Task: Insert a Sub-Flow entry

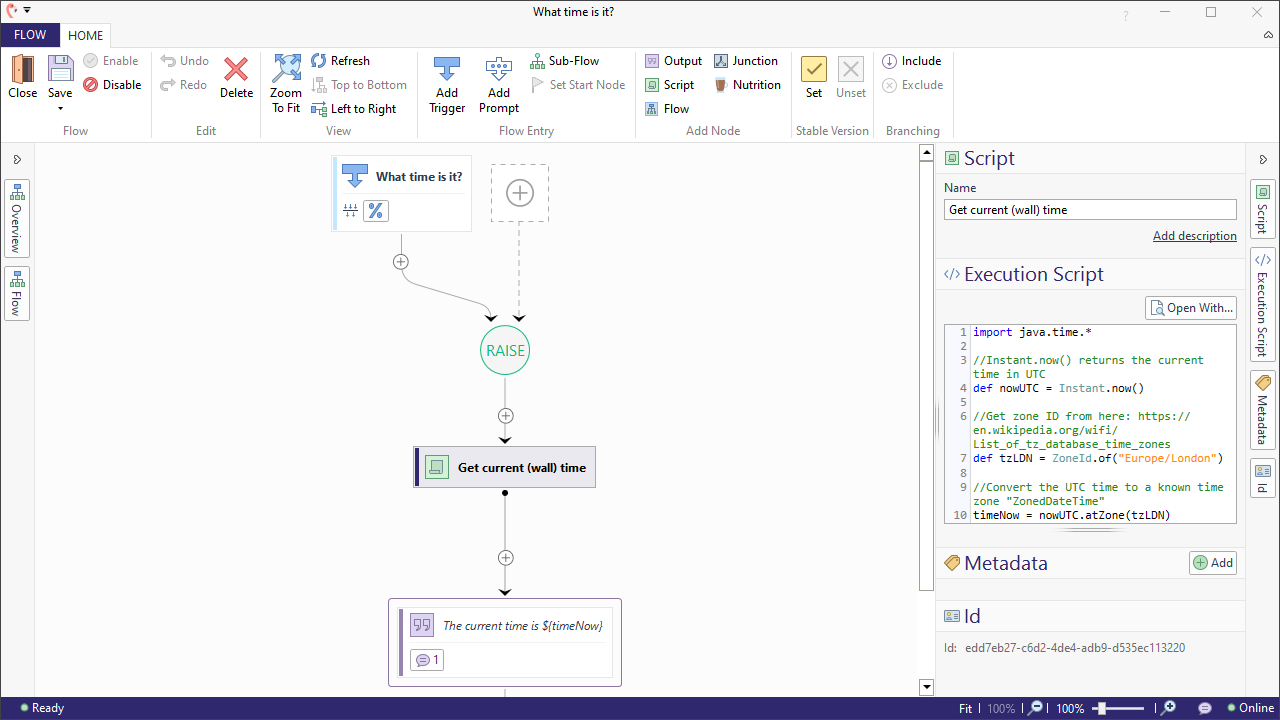Action: tap(564, 61)
